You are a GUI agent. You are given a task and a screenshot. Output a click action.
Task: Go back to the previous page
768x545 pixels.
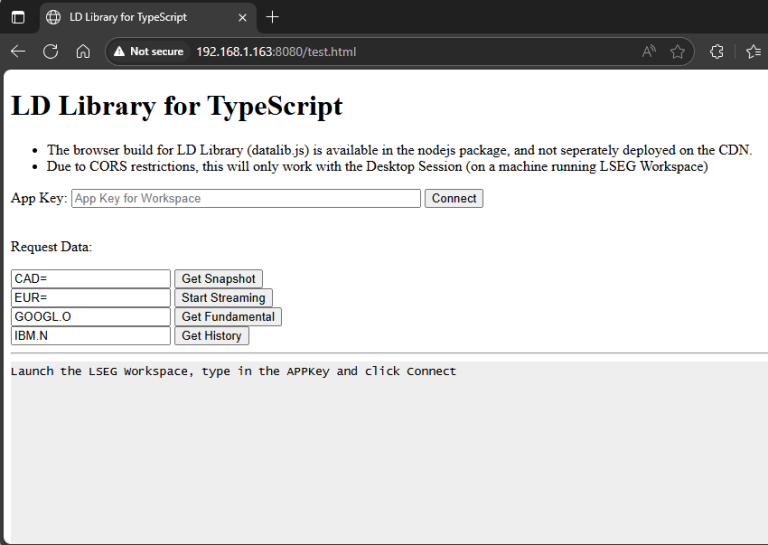18,51
